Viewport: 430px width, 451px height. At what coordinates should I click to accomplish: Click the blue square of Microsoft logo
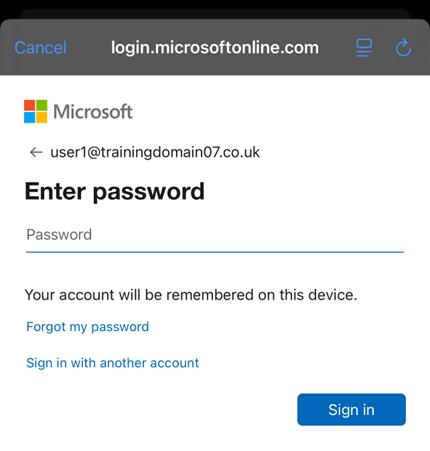29,117
